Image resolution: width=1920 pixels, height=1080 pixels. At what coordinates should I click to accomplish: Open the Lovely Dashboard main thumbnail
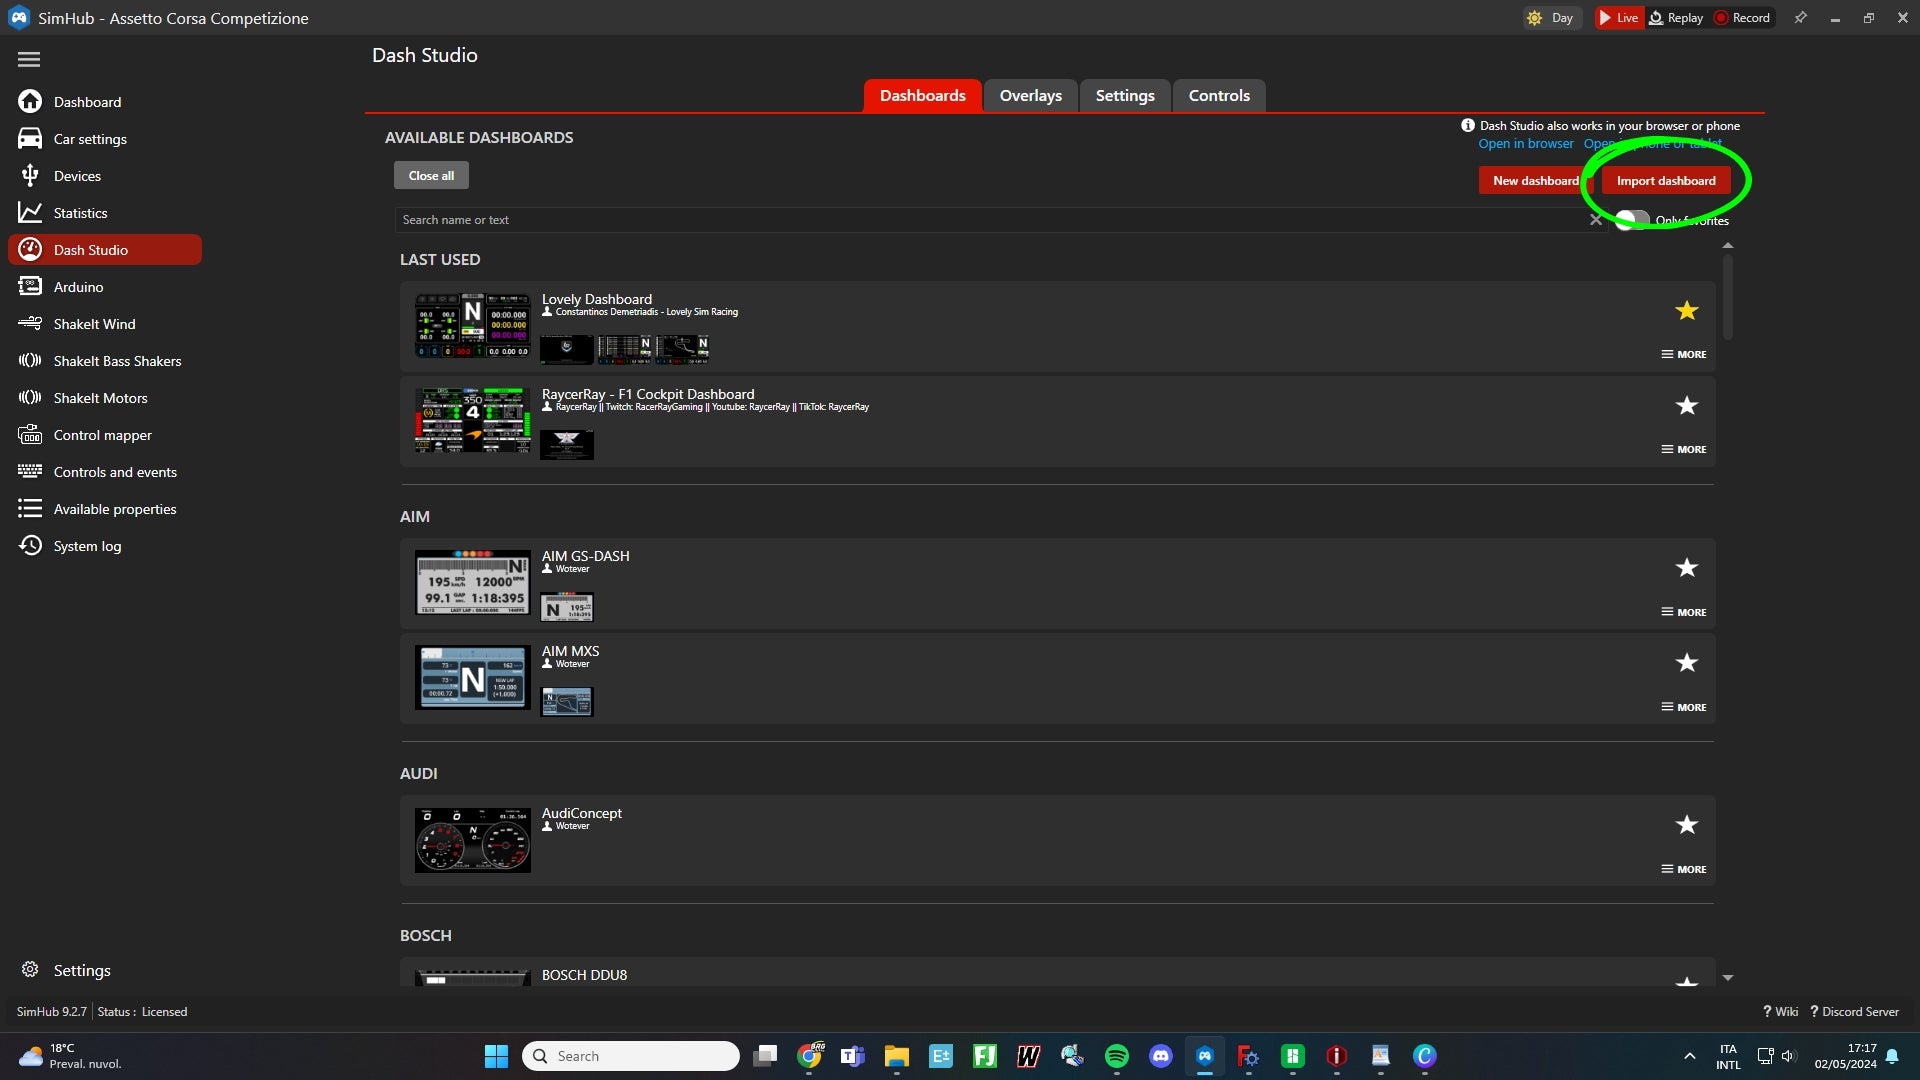(x=473, y=326)
